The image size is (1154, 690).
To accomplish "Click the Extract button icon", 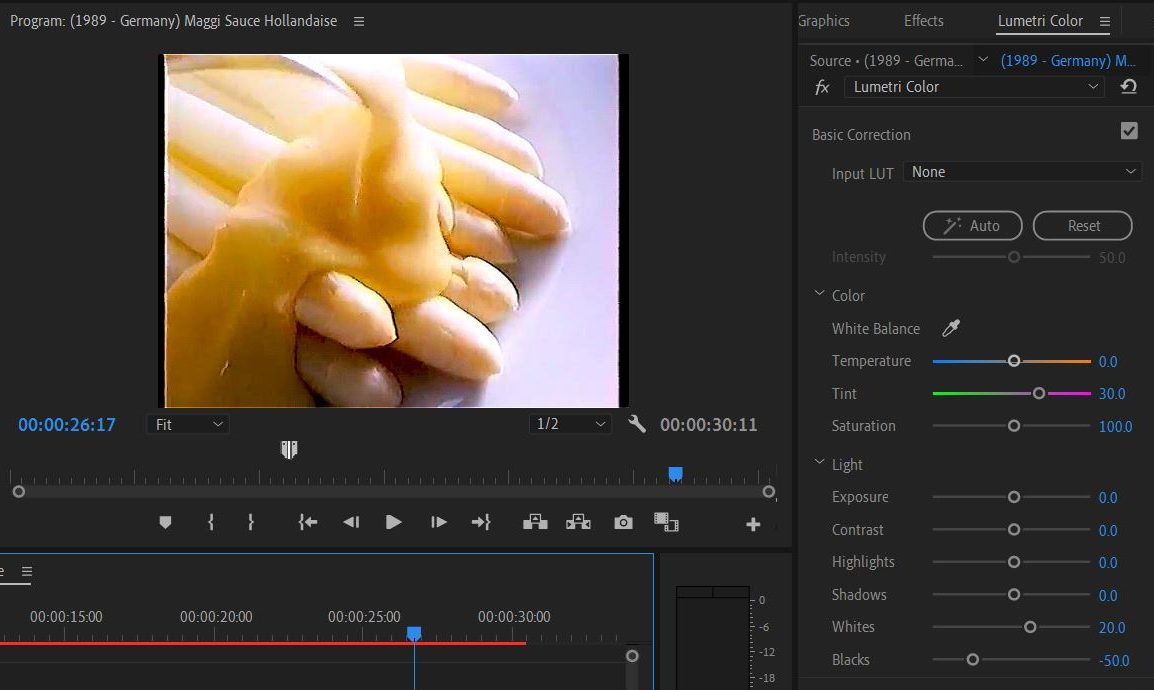I will click(x=578, y=522).
